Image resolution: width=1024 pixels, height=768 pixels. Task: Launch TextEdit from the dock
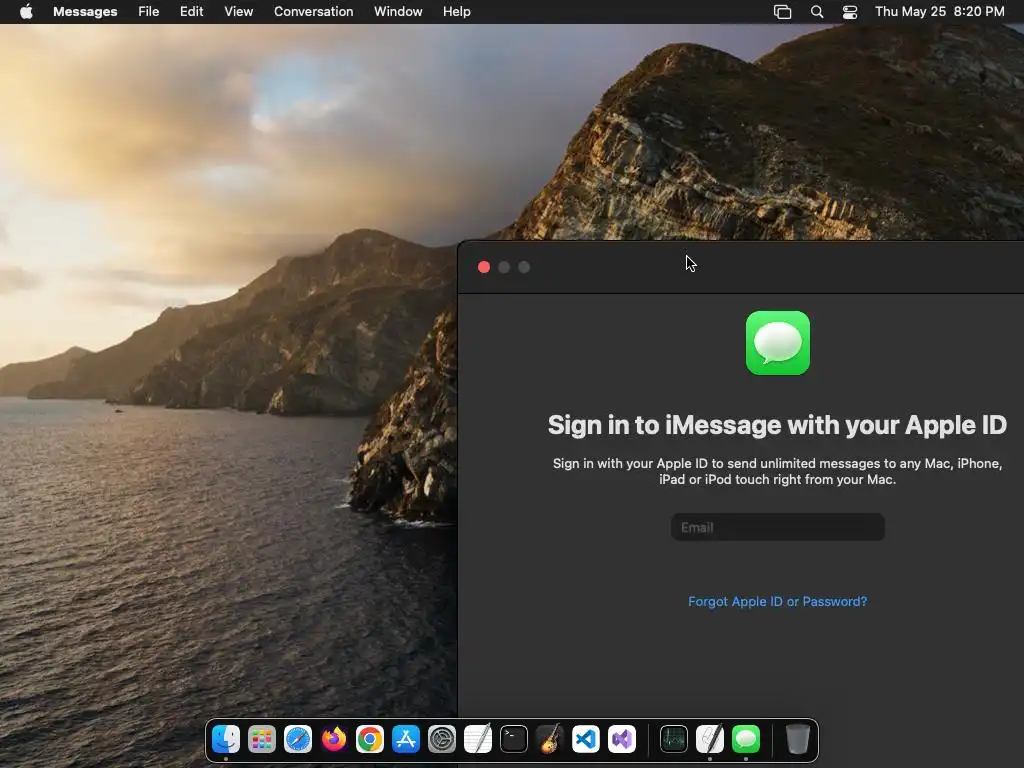tap(477, 739)
